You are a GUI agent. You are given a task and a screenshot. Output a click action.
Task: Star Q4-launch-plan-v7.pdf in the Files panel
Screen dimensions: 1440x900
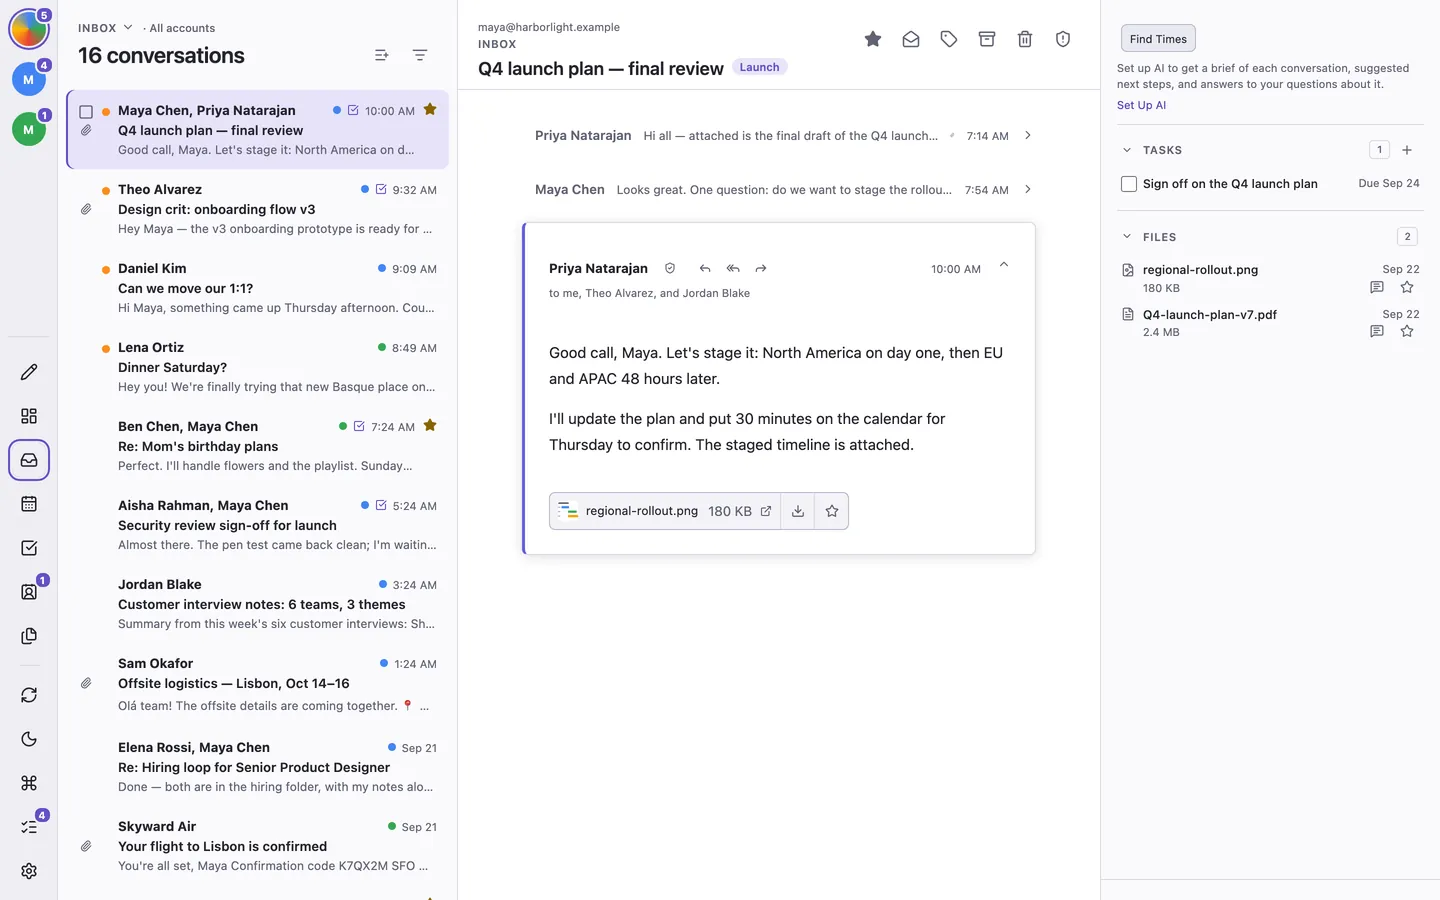[1407, 331]
